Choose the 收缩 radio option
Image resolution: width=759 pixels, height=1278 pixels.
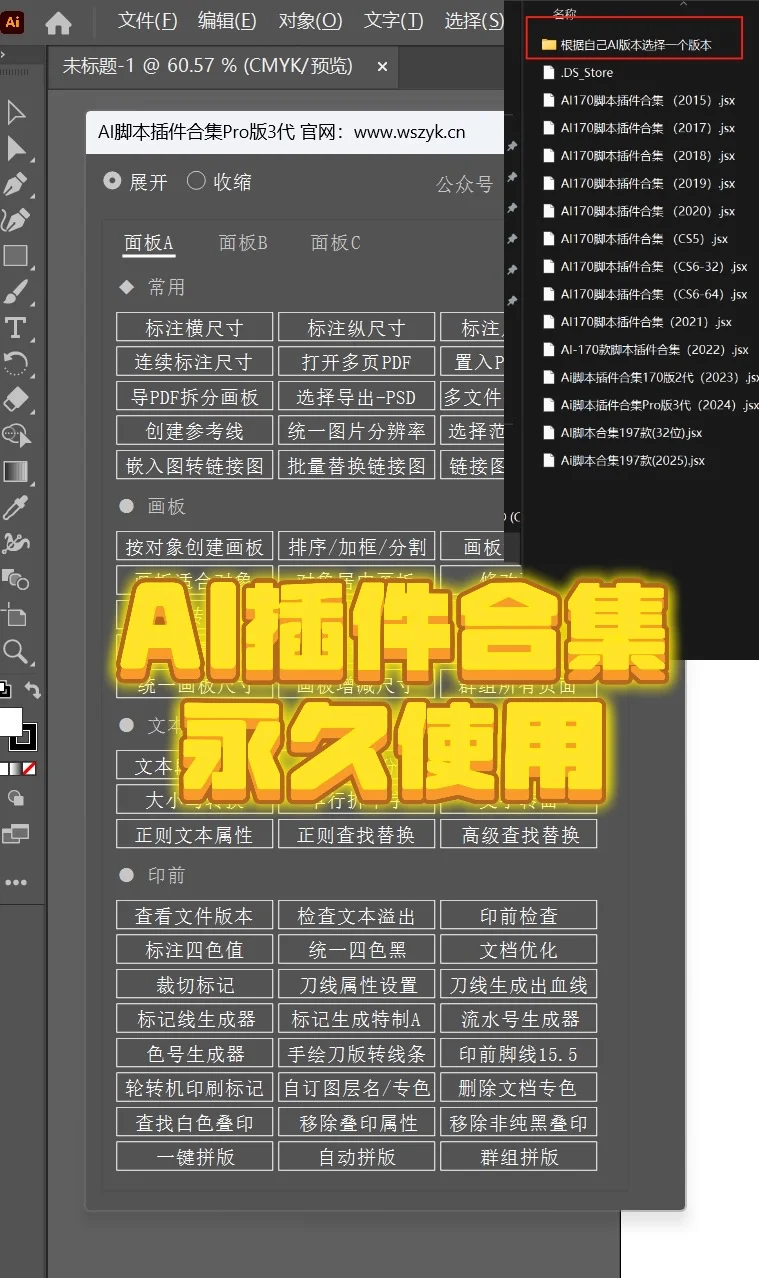tap(219, 182)
